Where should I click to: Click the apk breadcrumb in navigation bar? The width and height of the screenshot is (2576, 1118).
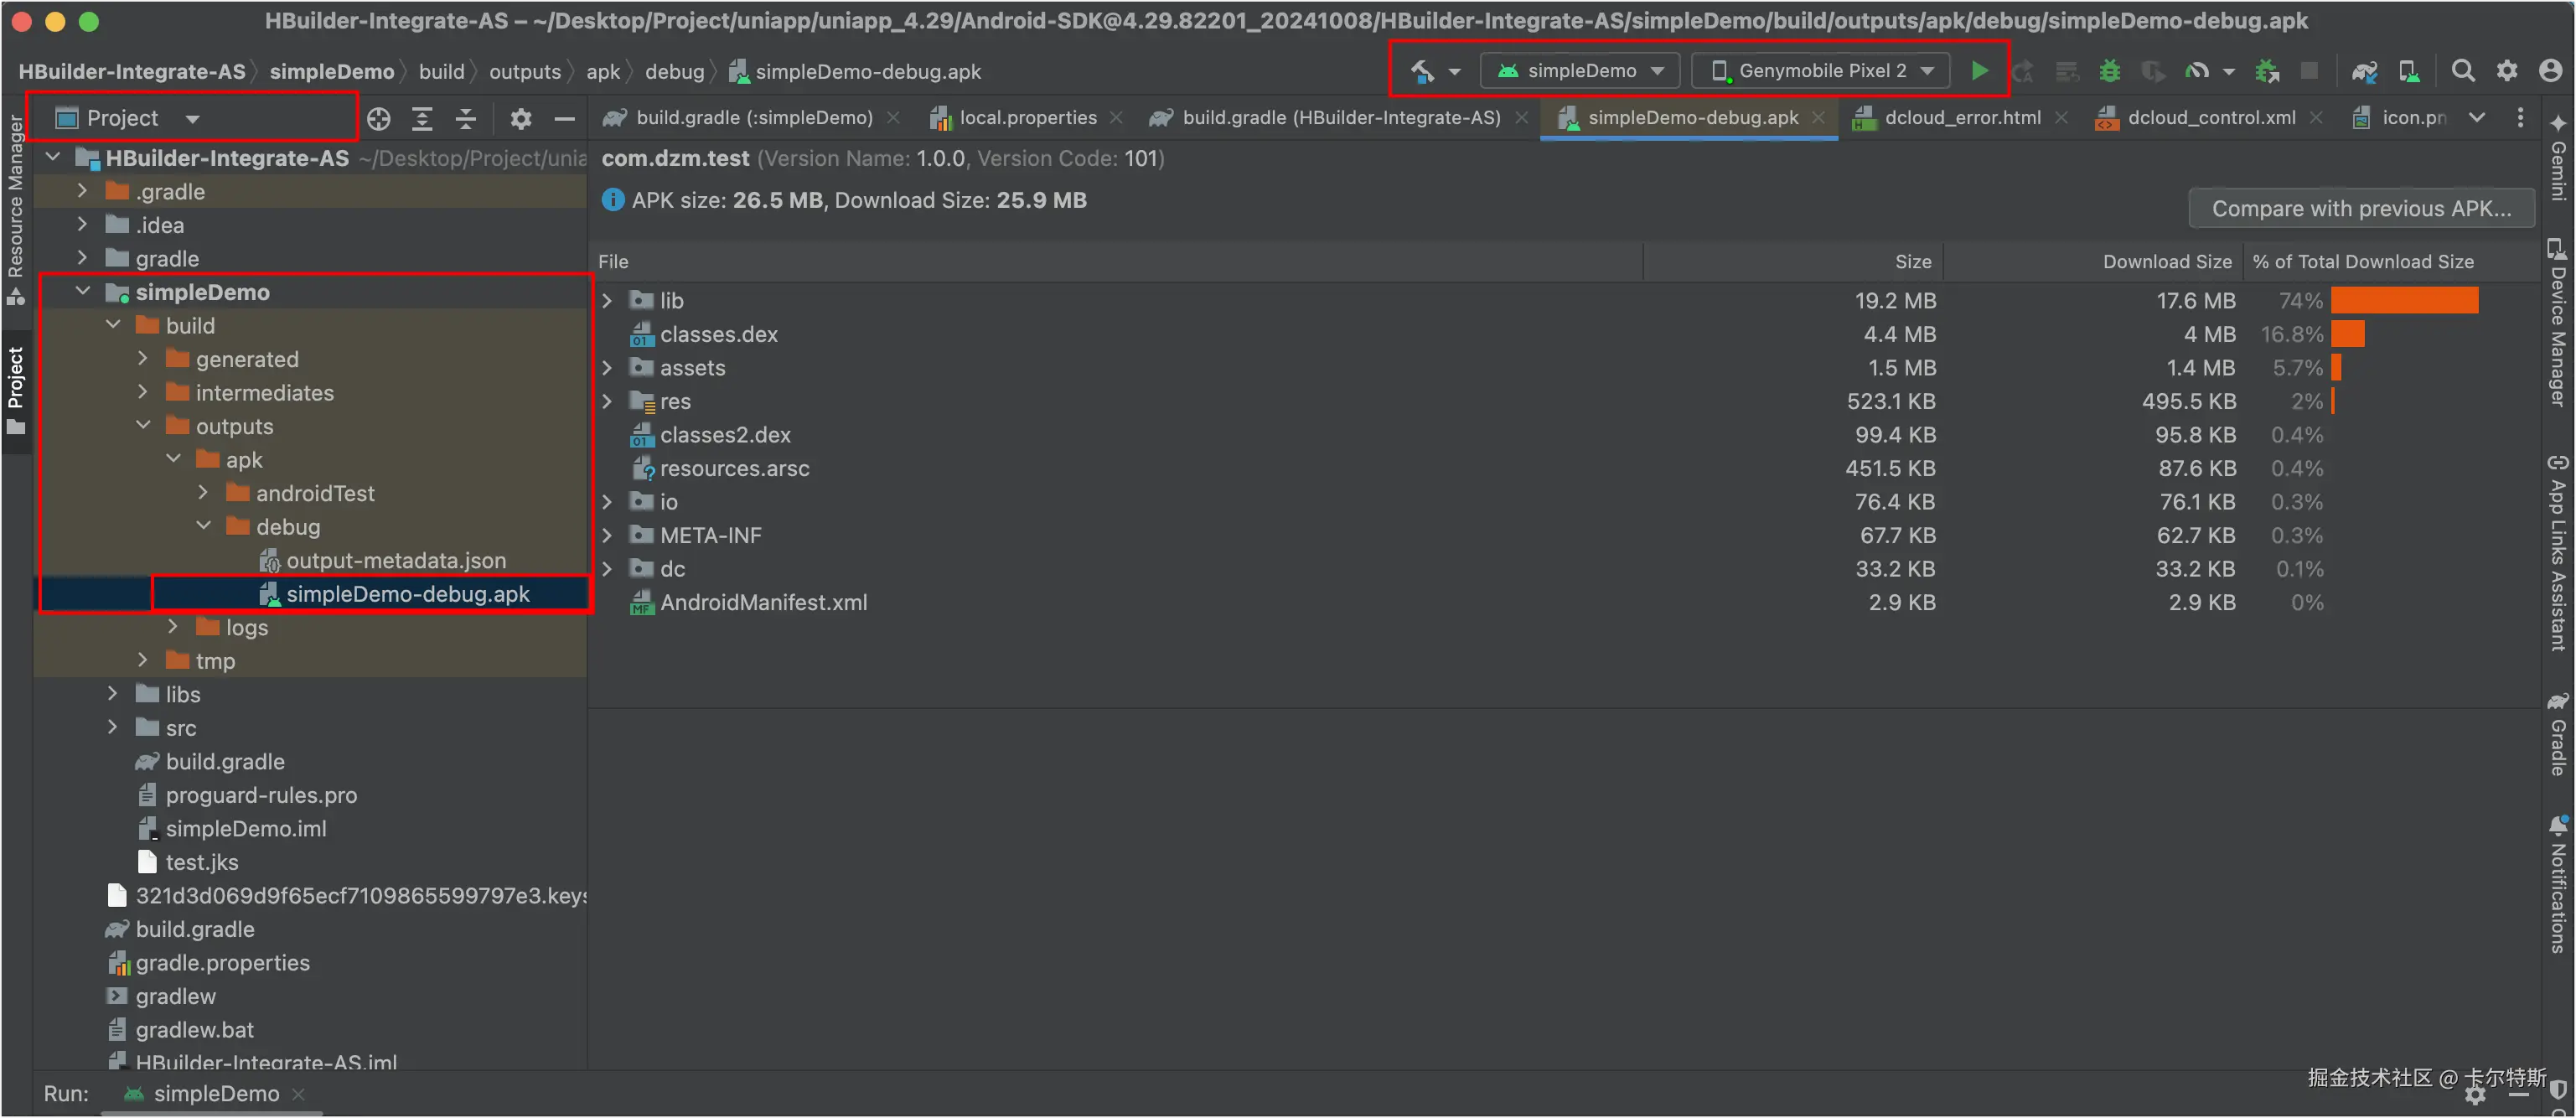(x=602, y=72)
